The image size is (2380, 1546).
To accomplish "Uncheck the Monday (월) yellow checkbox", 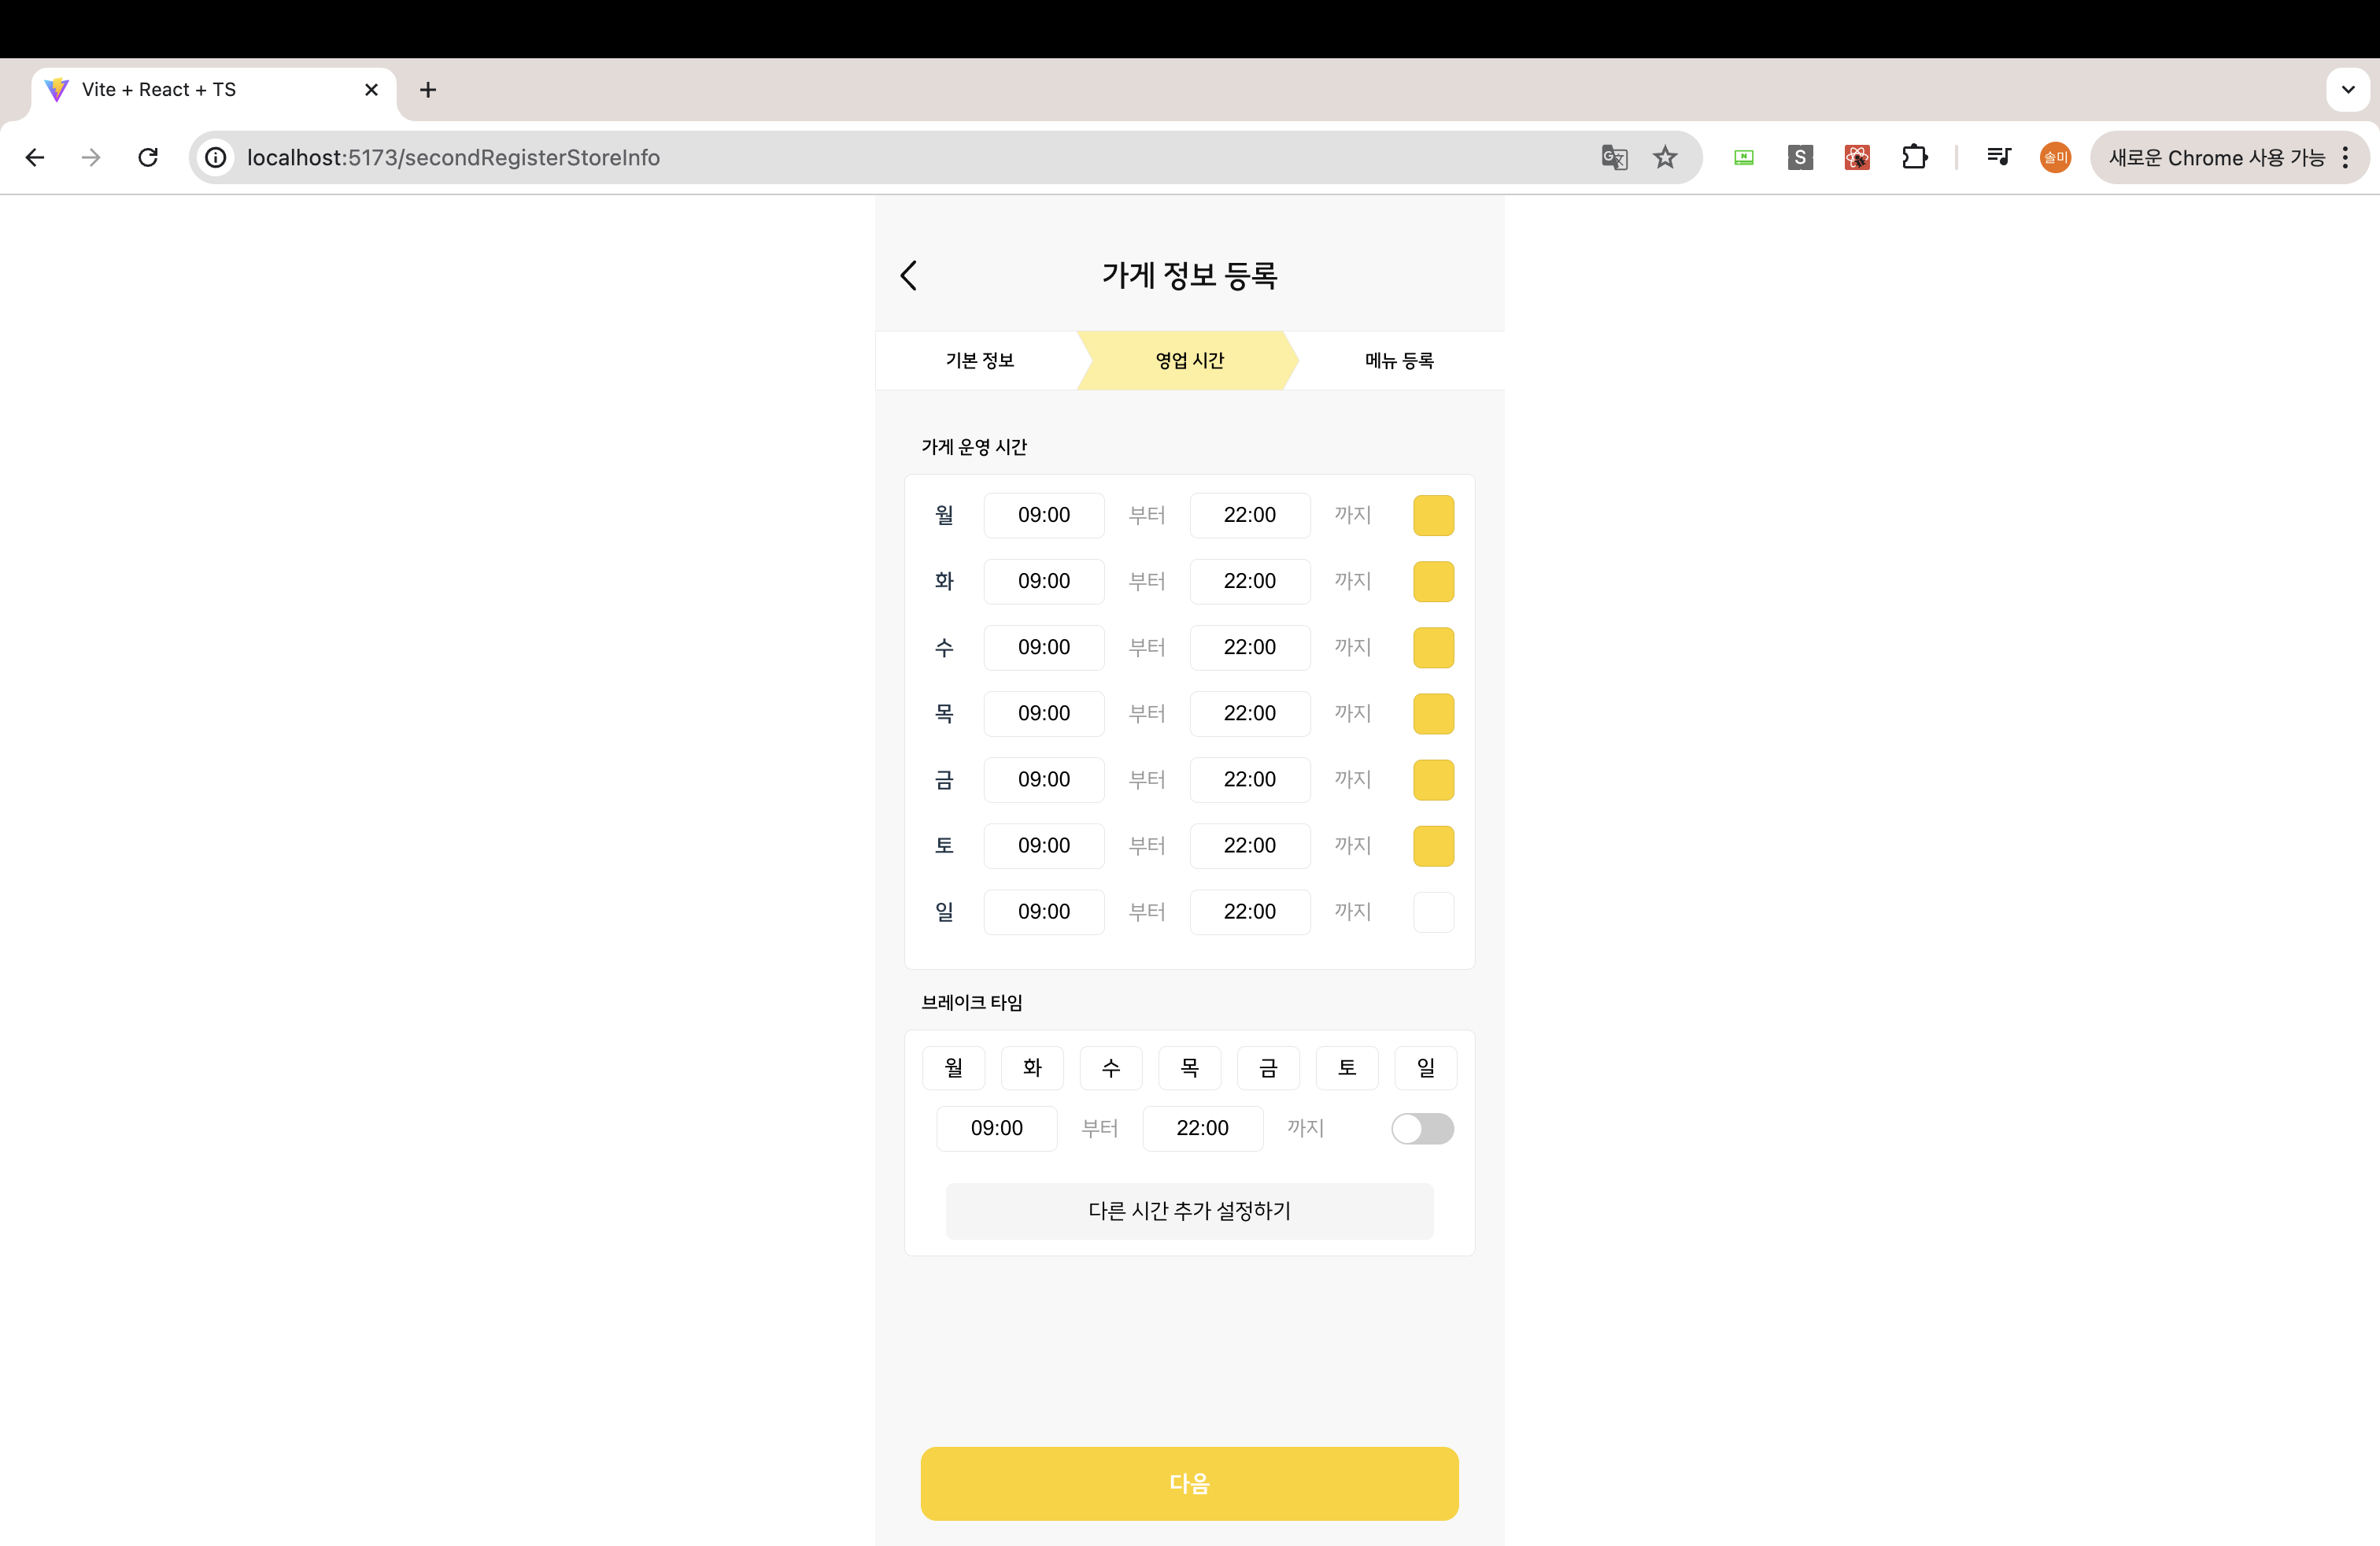I will pyautogui.click(x=1433, y=515).
